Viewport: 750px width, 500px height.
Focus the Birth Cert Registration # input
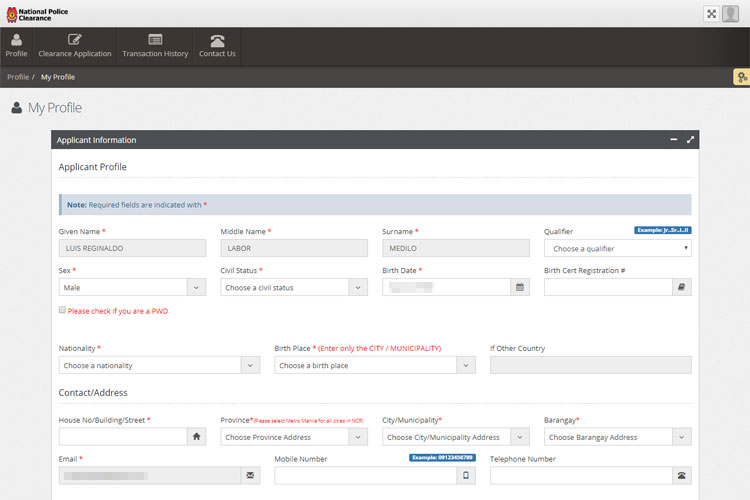(x=608, y=287)
